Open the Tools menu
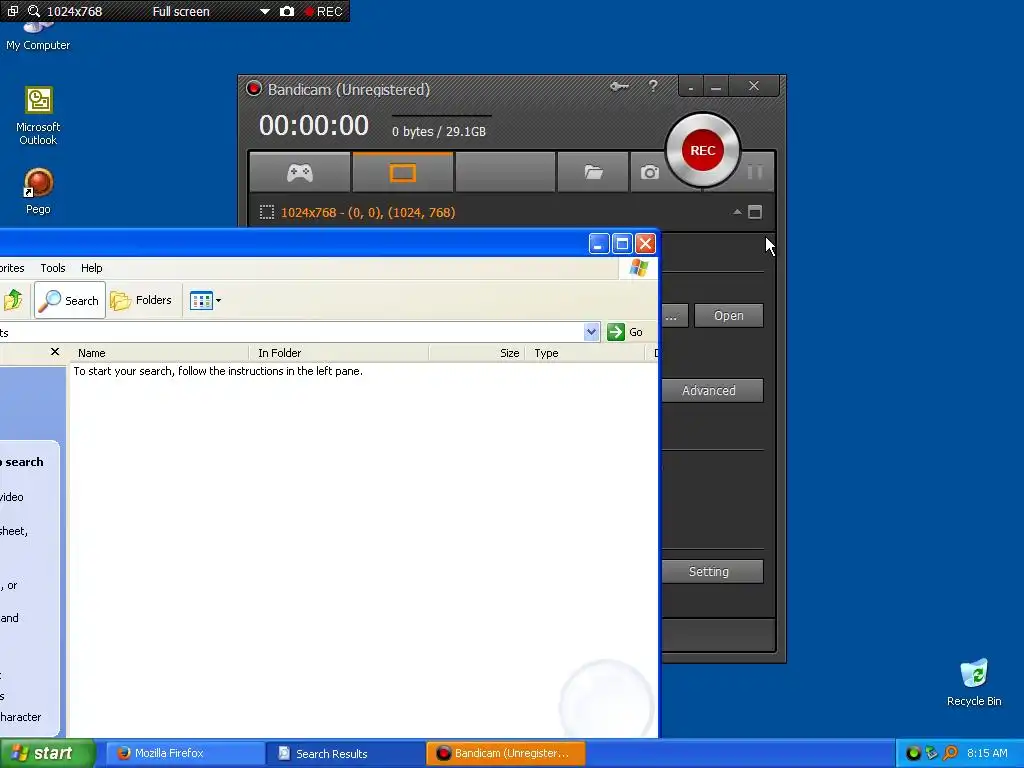Viewport: 1024px width, 768px height. pyautogui.click(x=53, y=268)
